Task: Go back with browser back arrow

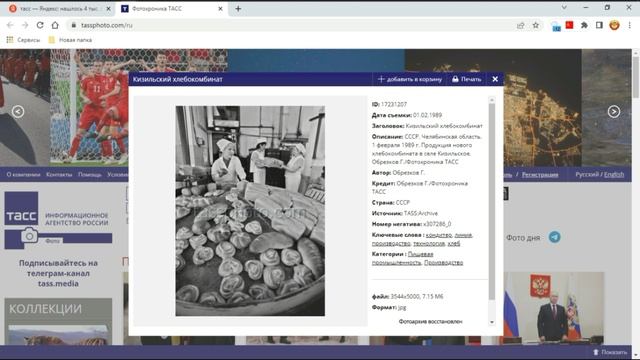Action: (x=10, y=25)
